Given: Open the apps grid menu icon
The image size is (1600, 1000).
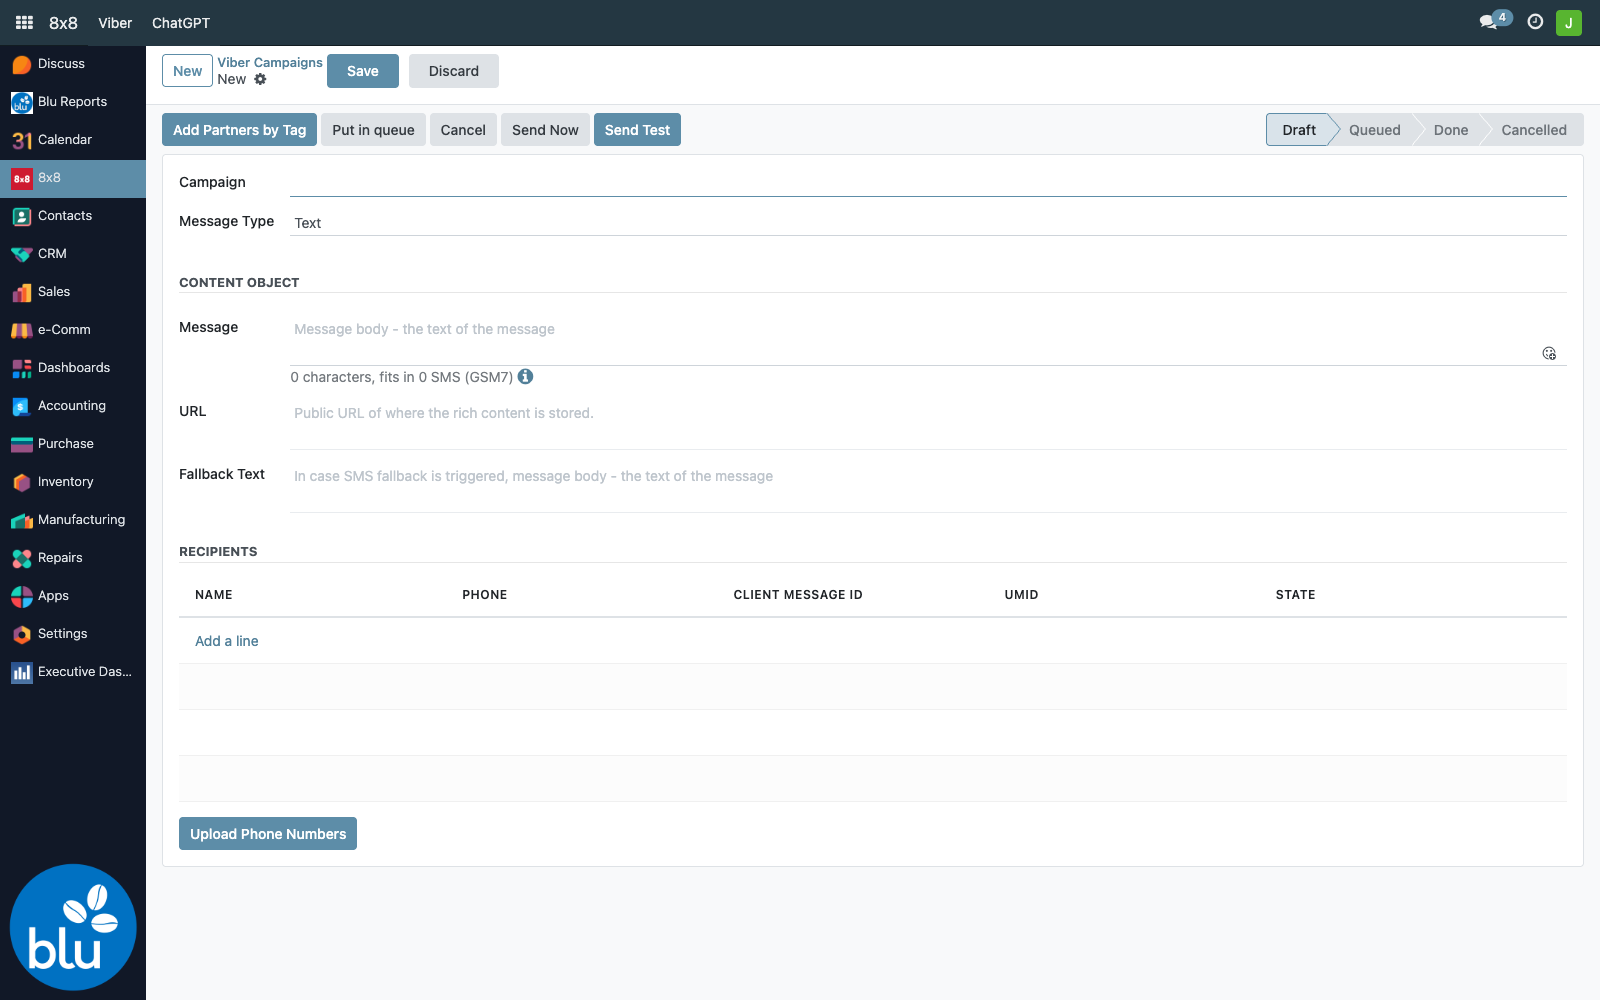Looking at the screenshot, I should tap(24, 22).
